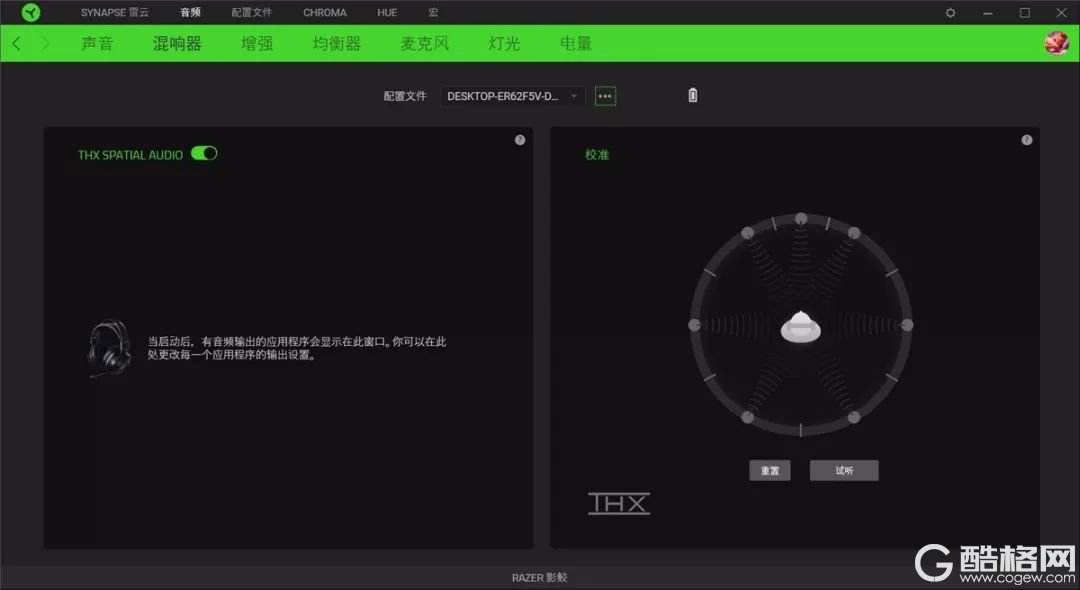Click the Razer logo icon
The width and height of the screenshot is (1080, 590).
pos(30,12)
